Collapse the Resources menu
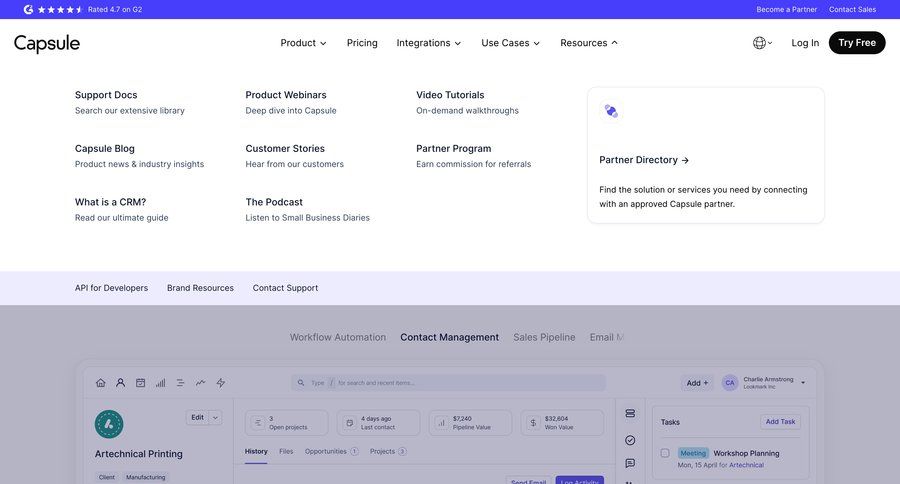900x484 pixels. click(x=588, y=43)
